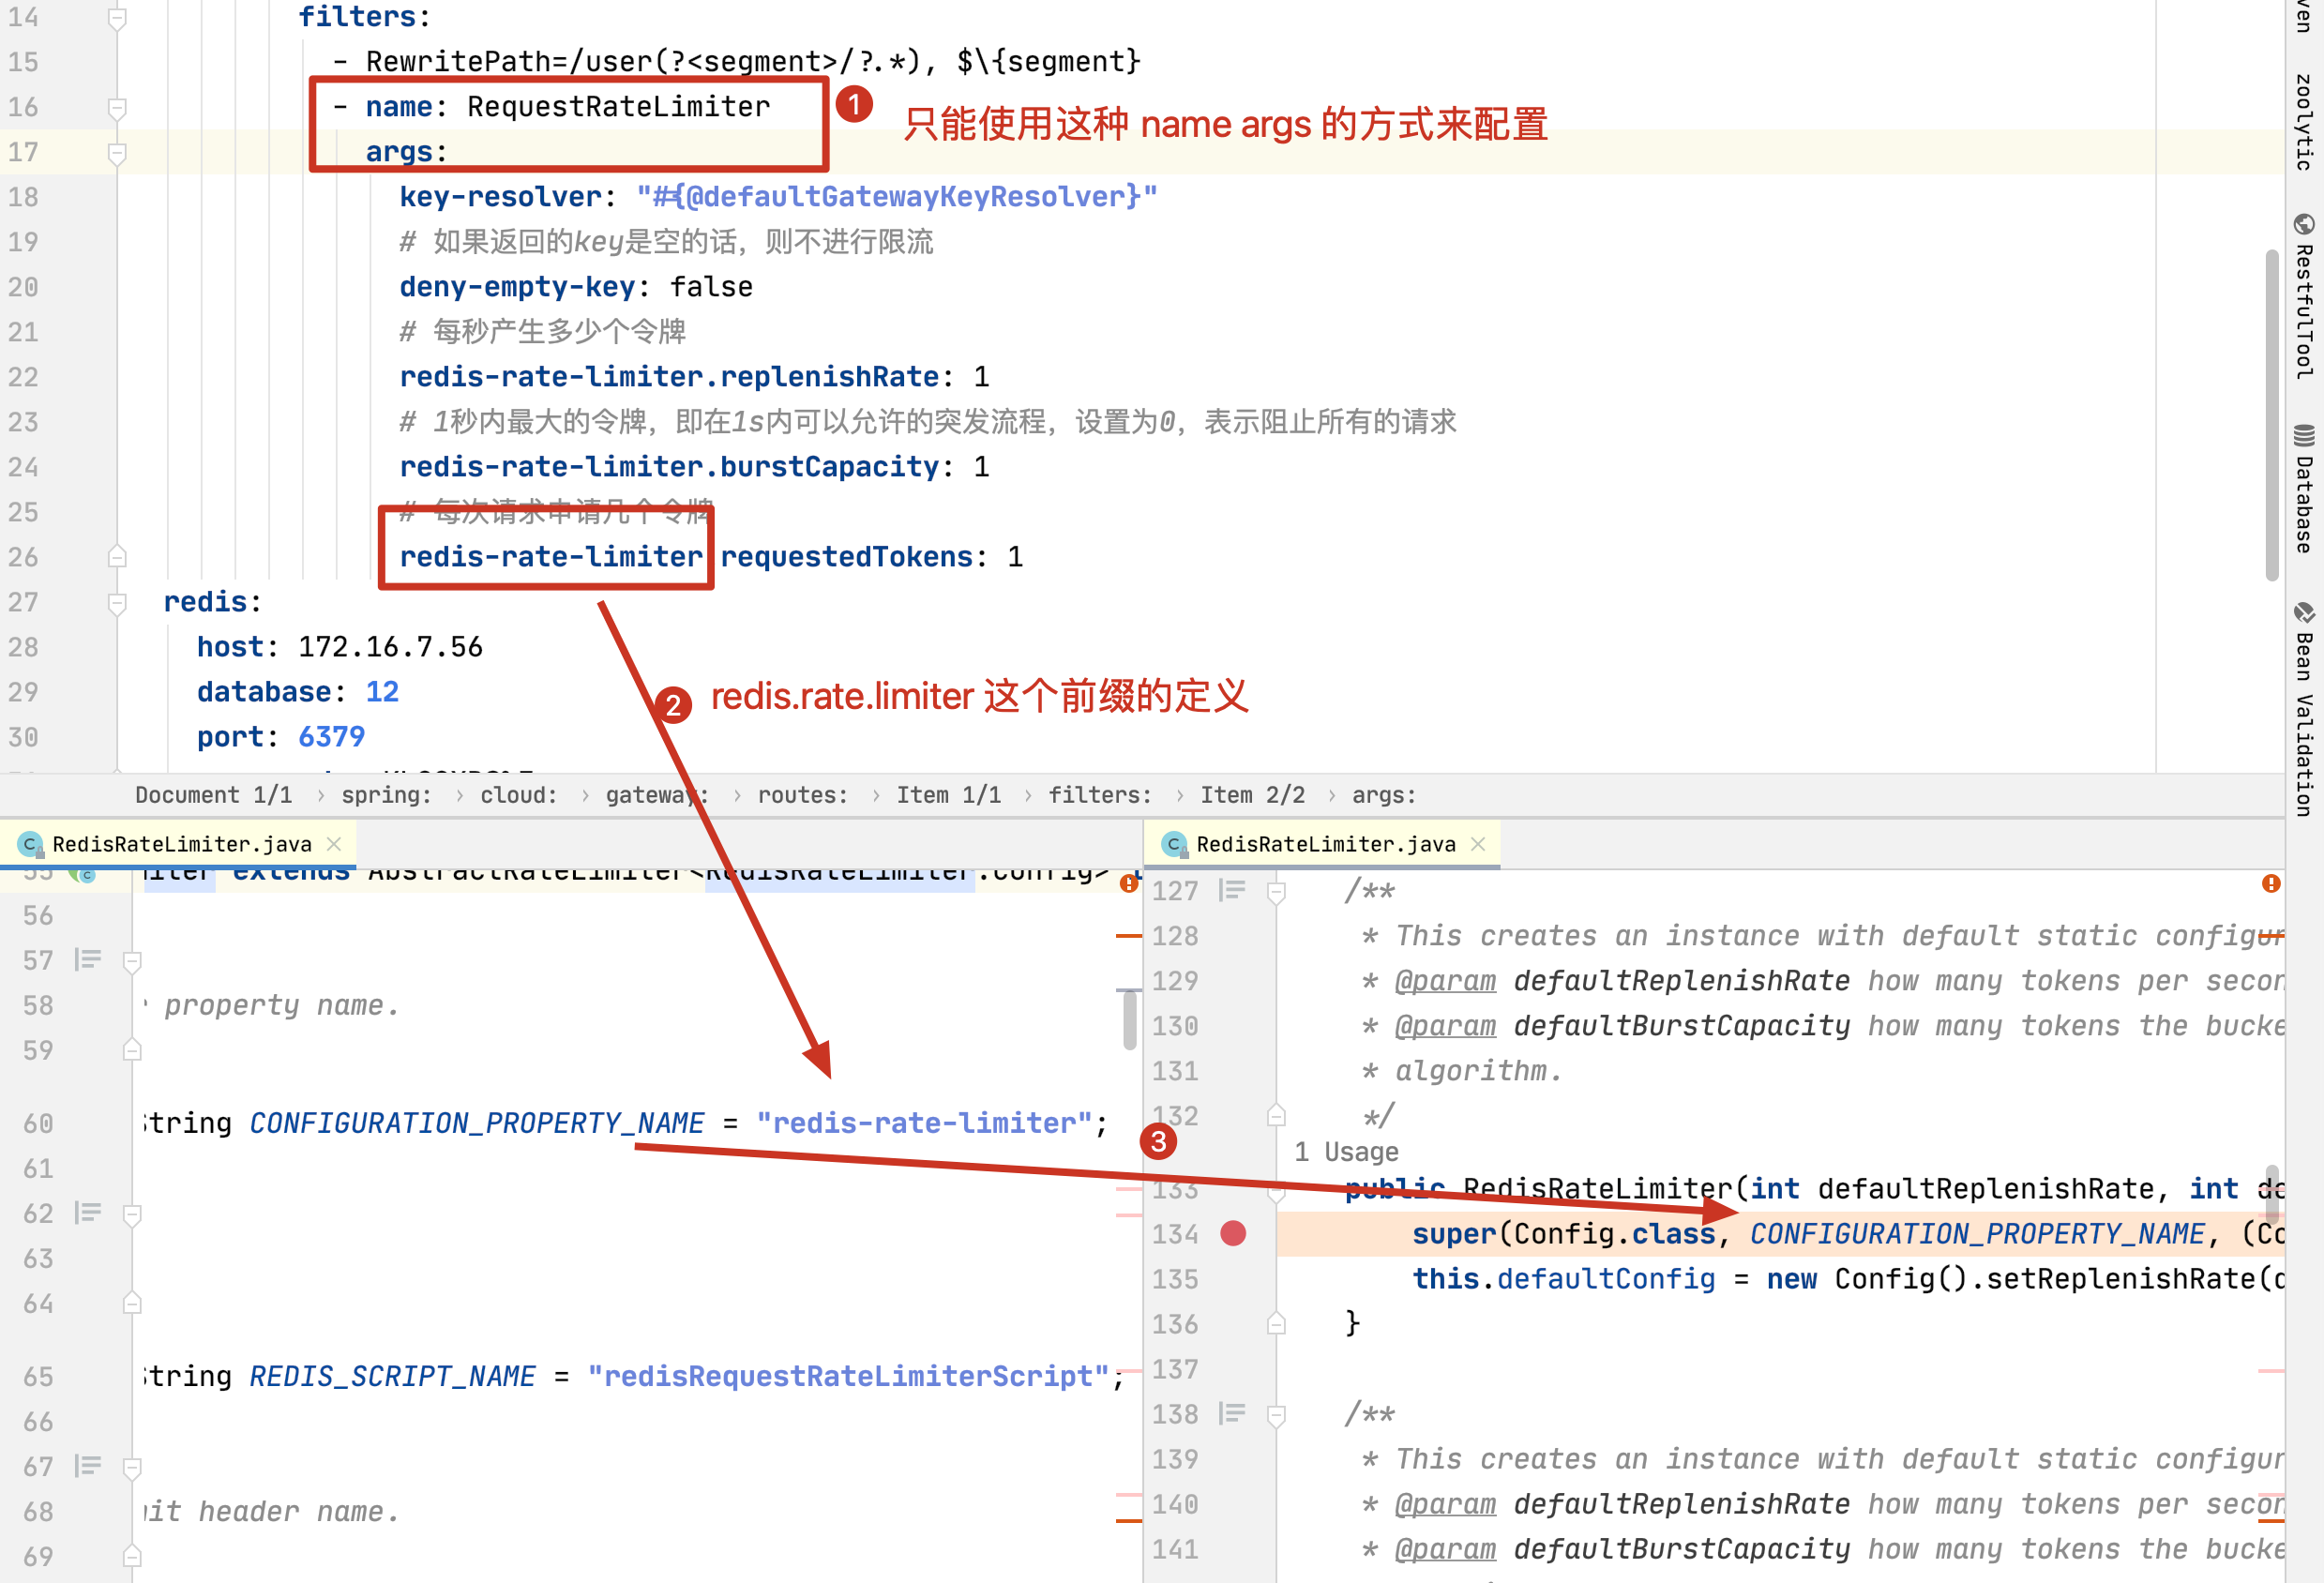Open the Database tool window
The width and height of the screenshot is (2324, 1583).
pos(2304,489)
